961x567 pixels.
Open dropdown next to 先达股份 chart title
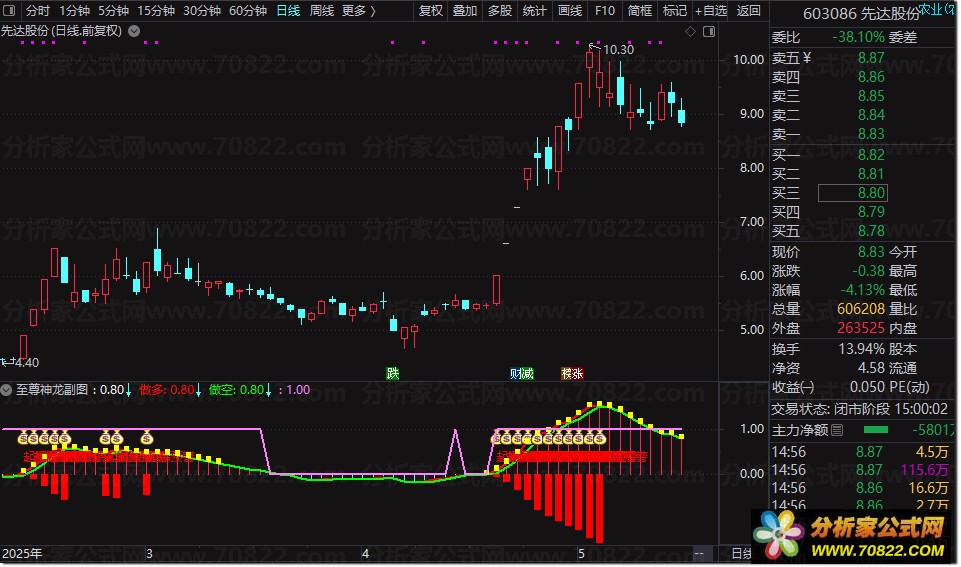(134, 31)
